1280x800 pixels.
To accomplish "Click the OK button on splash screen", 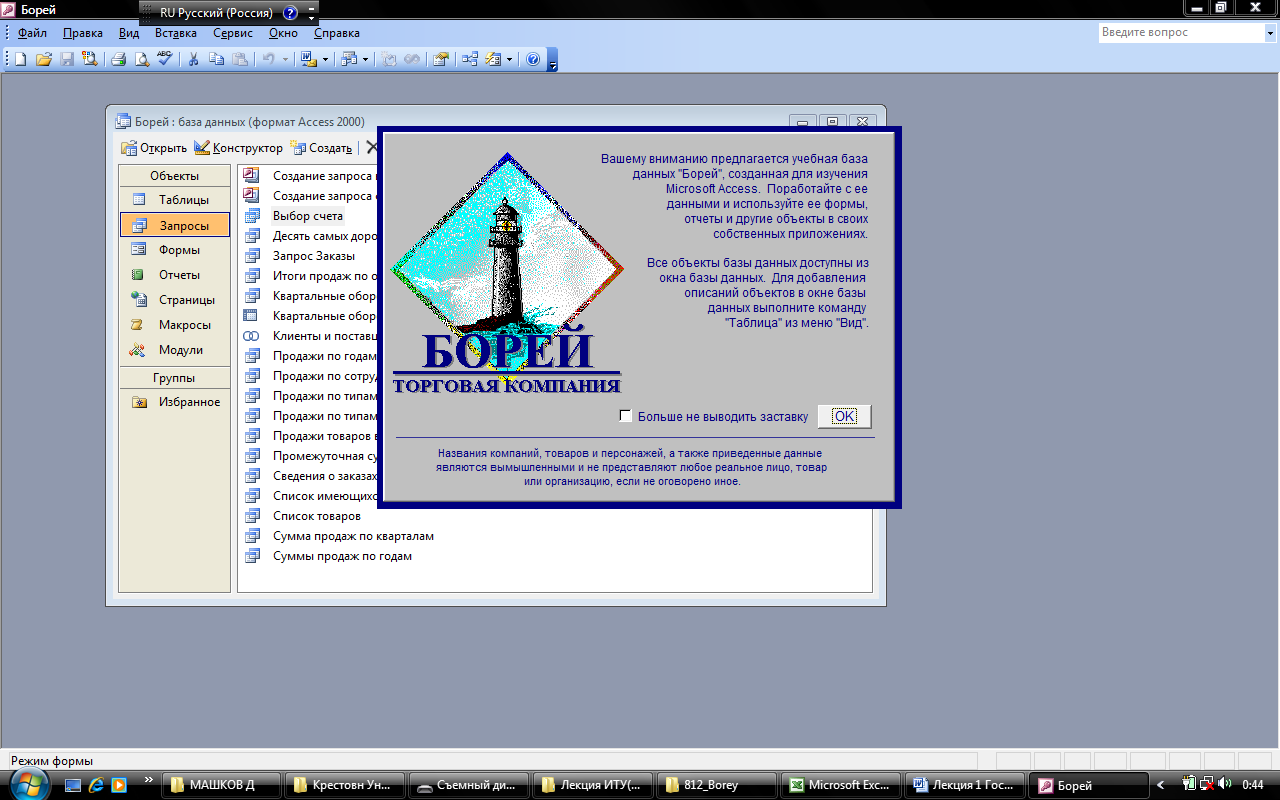I will [844, 416].
